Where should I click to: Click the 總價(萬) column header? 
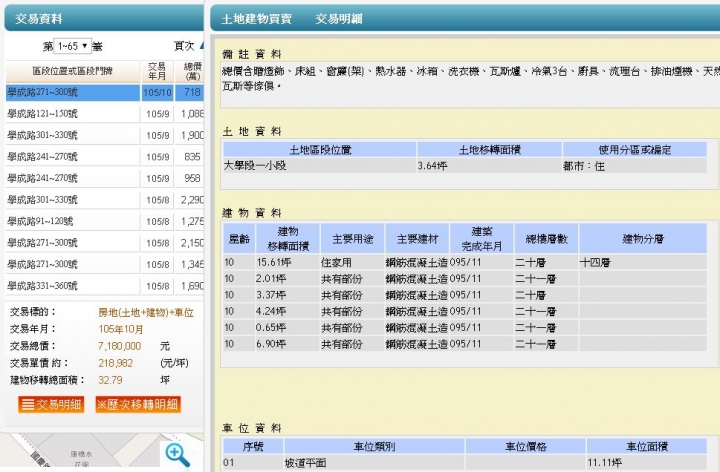coord(190,71)
